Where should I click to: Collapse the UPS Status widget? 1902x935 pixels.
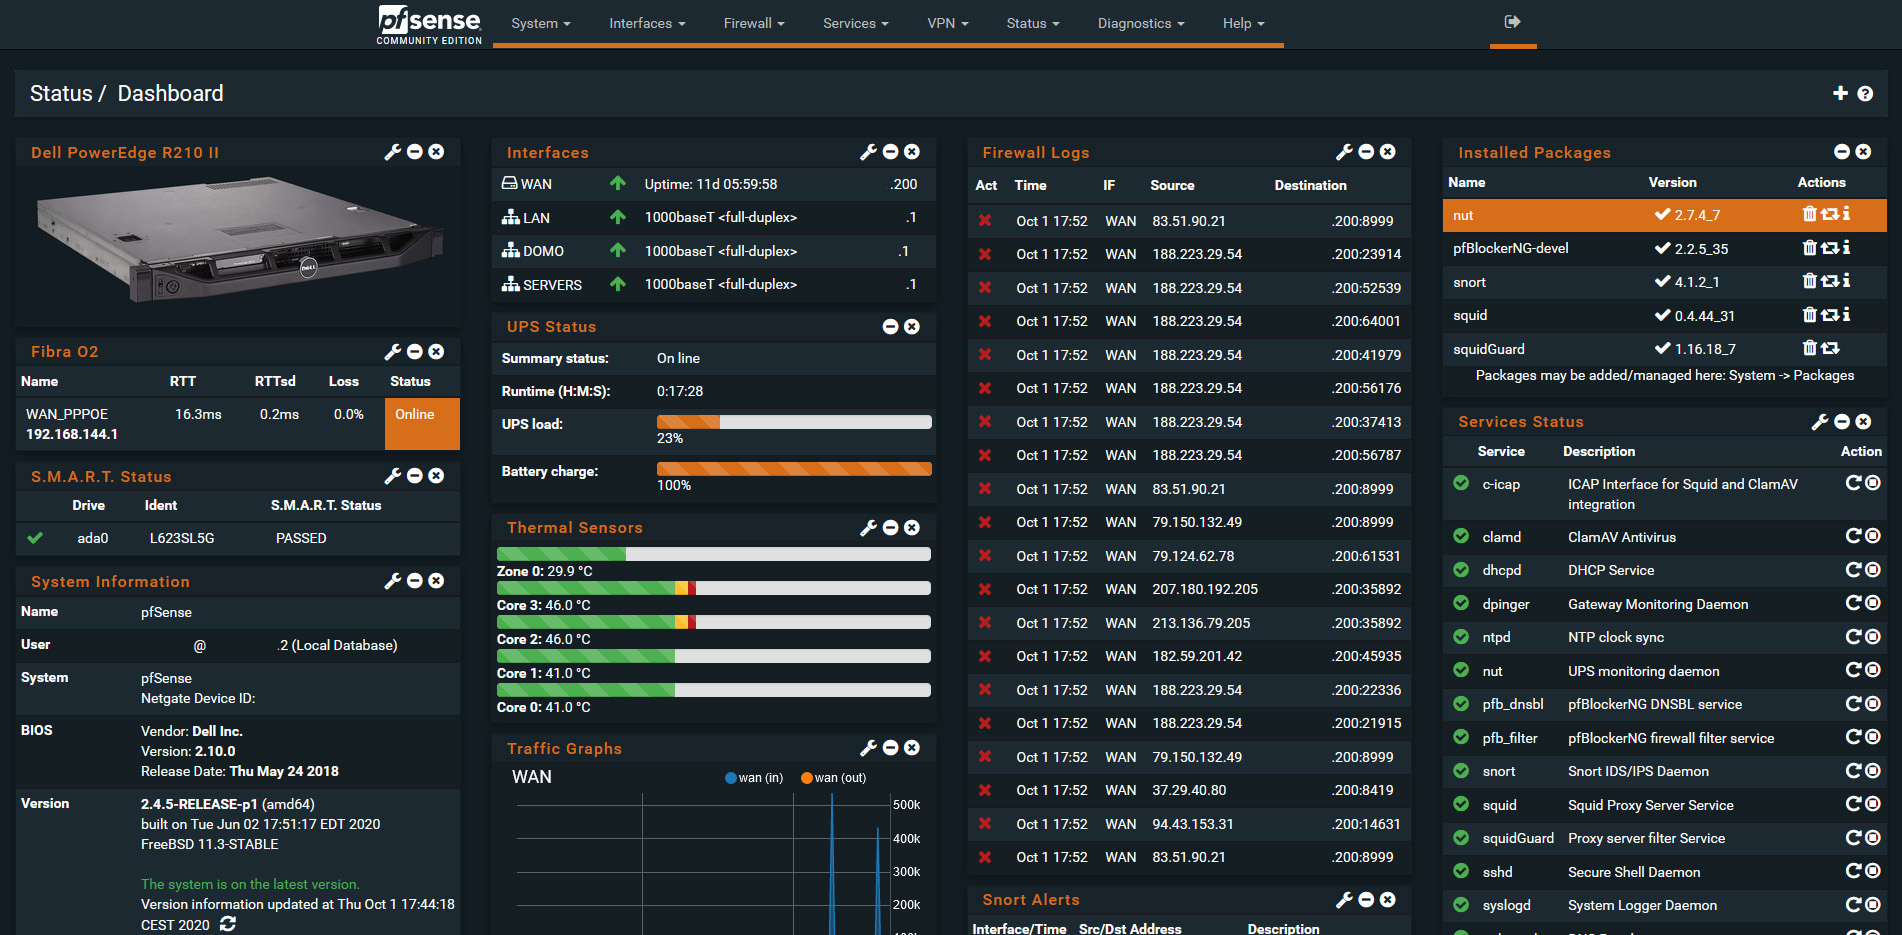[889, 326]
